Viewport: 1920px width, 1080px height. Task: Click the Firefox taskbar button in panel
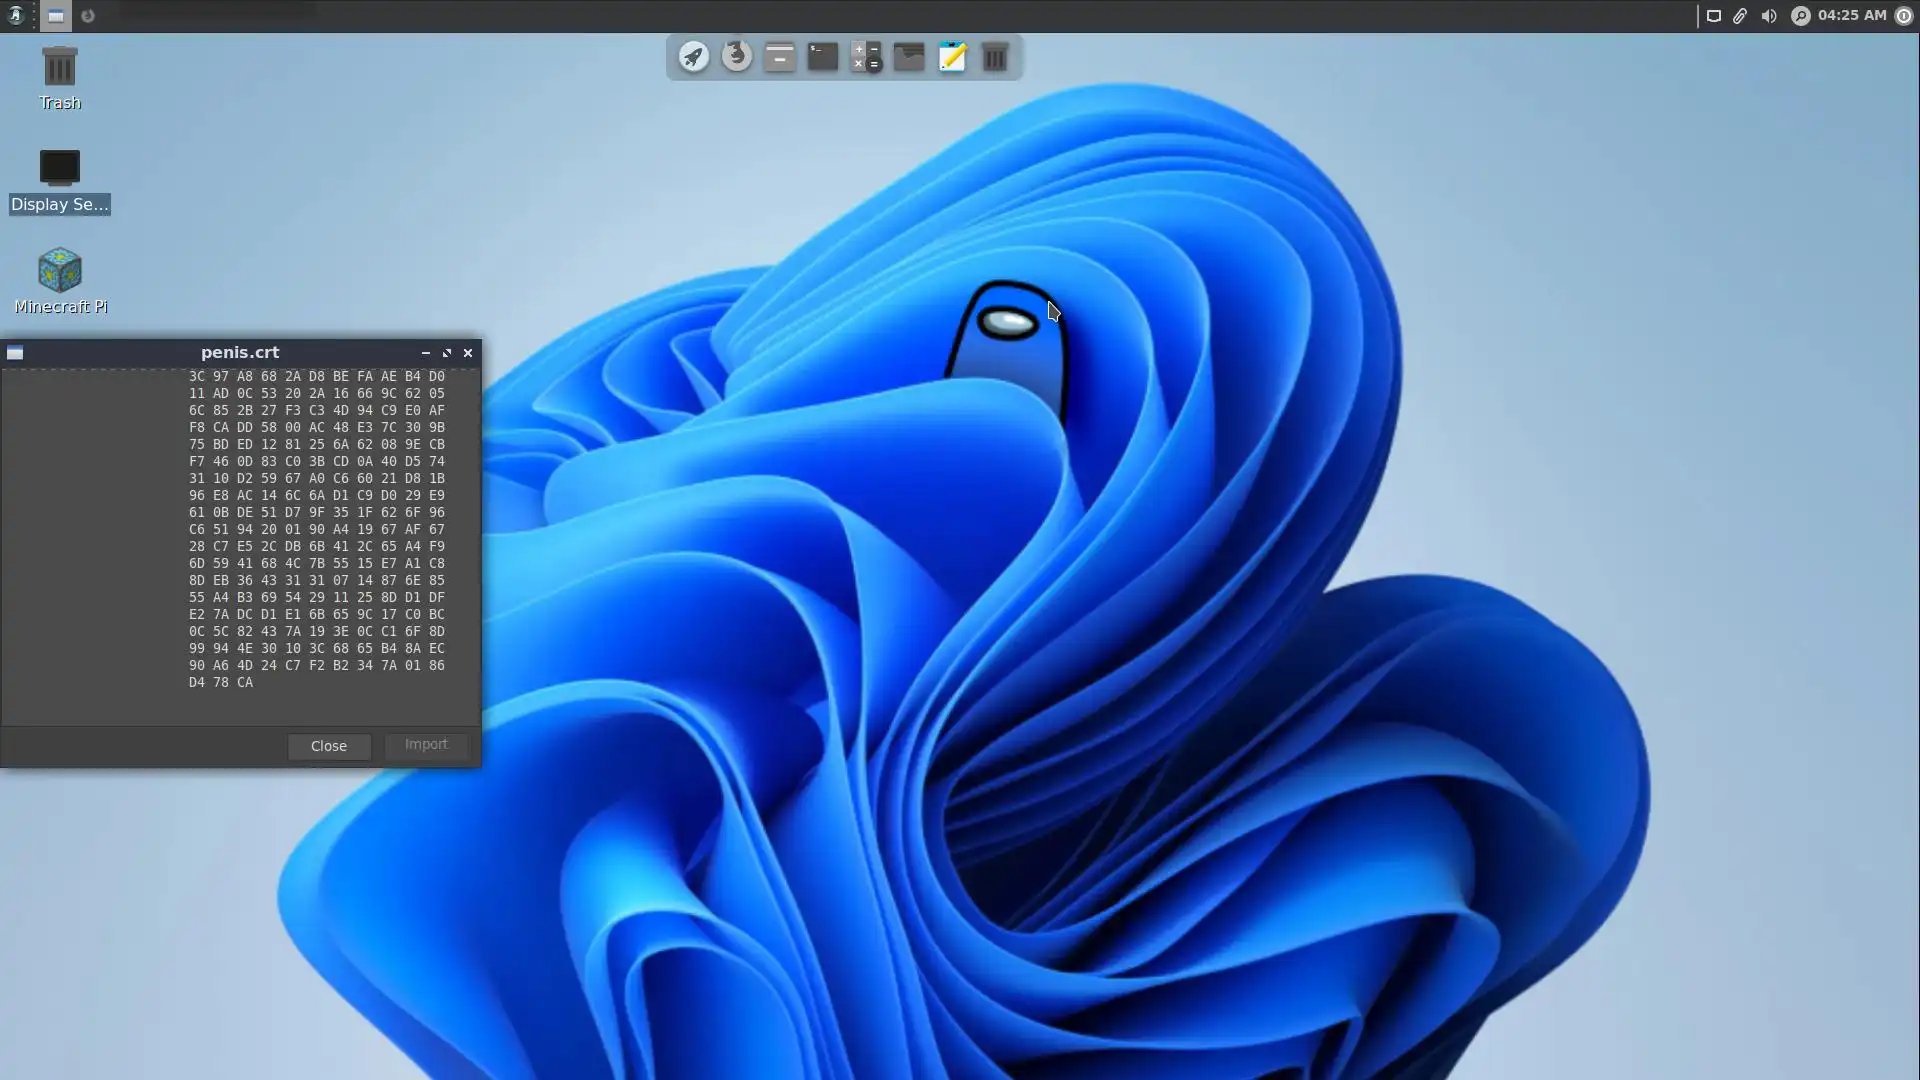[88, 16]
